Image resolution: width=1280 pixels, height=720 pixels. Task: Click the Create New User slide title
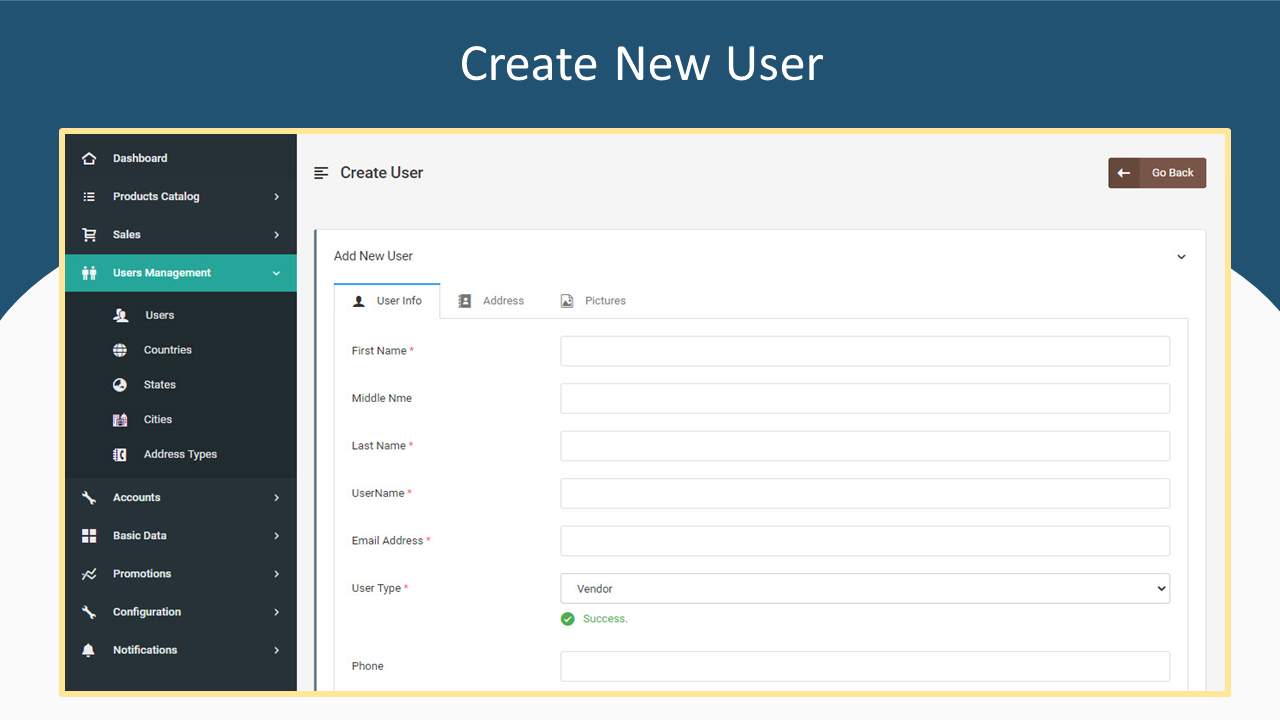641,64
